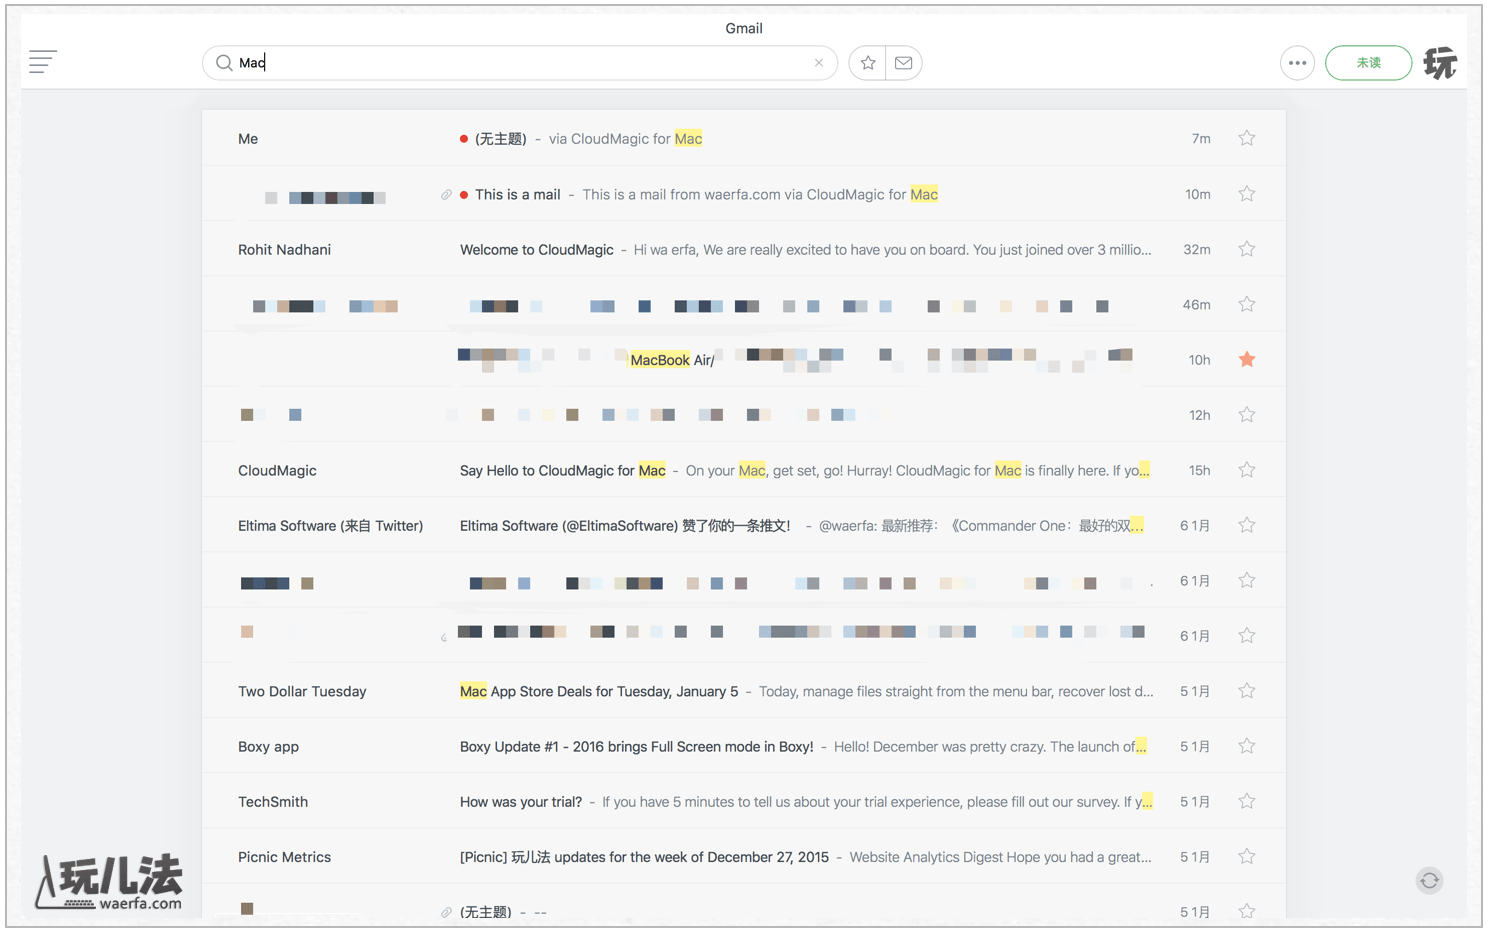Star the Rohit Nadhani welcome email
The height and width of the screenshot is (932, 1488).
tap(1246, 249)
